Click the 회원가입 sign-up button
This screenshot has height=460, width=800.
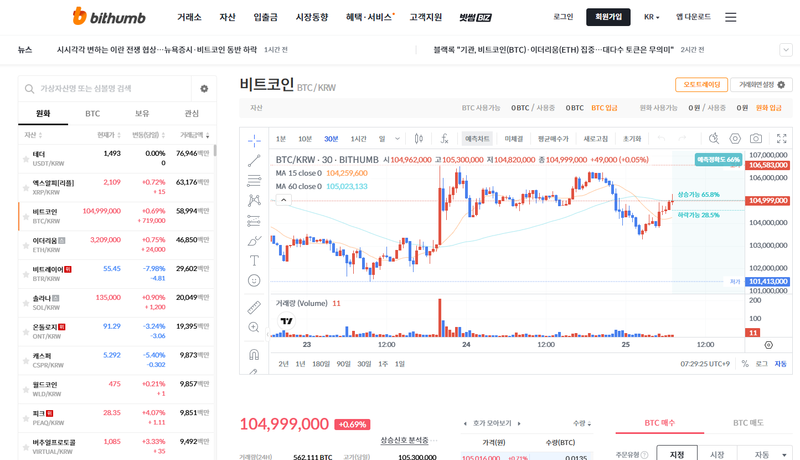608,17
